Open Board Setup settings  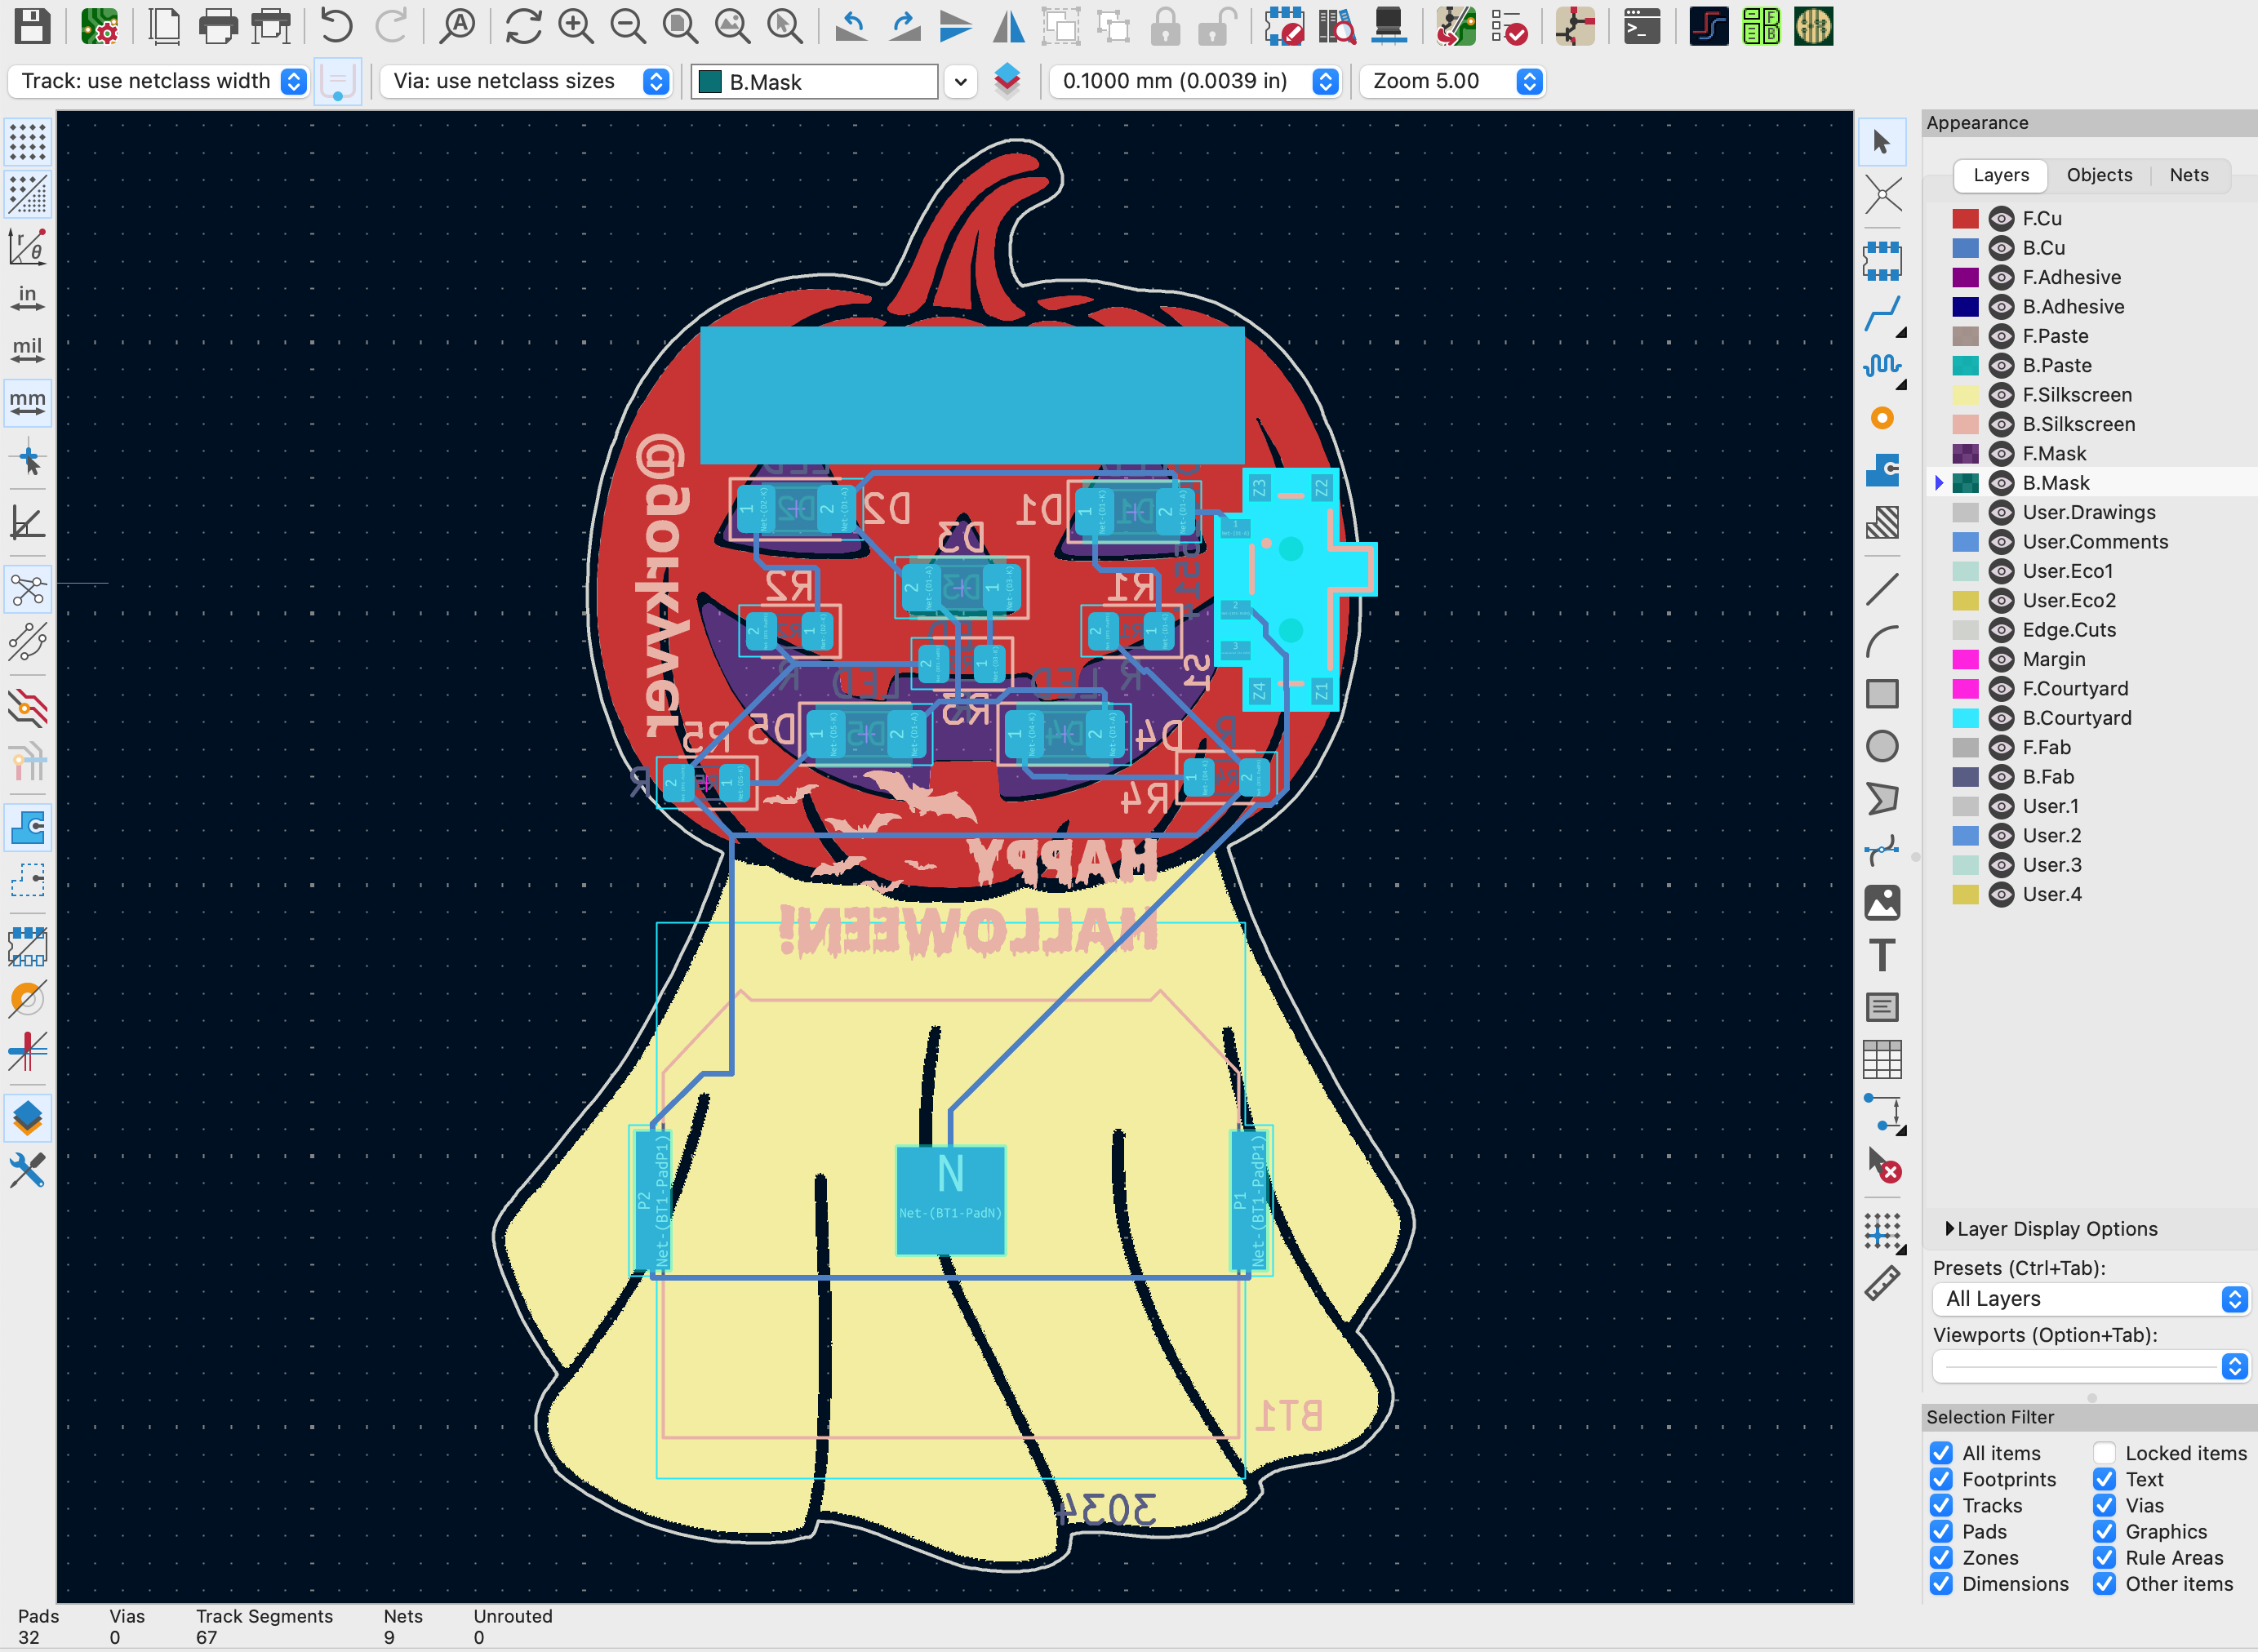98,27
